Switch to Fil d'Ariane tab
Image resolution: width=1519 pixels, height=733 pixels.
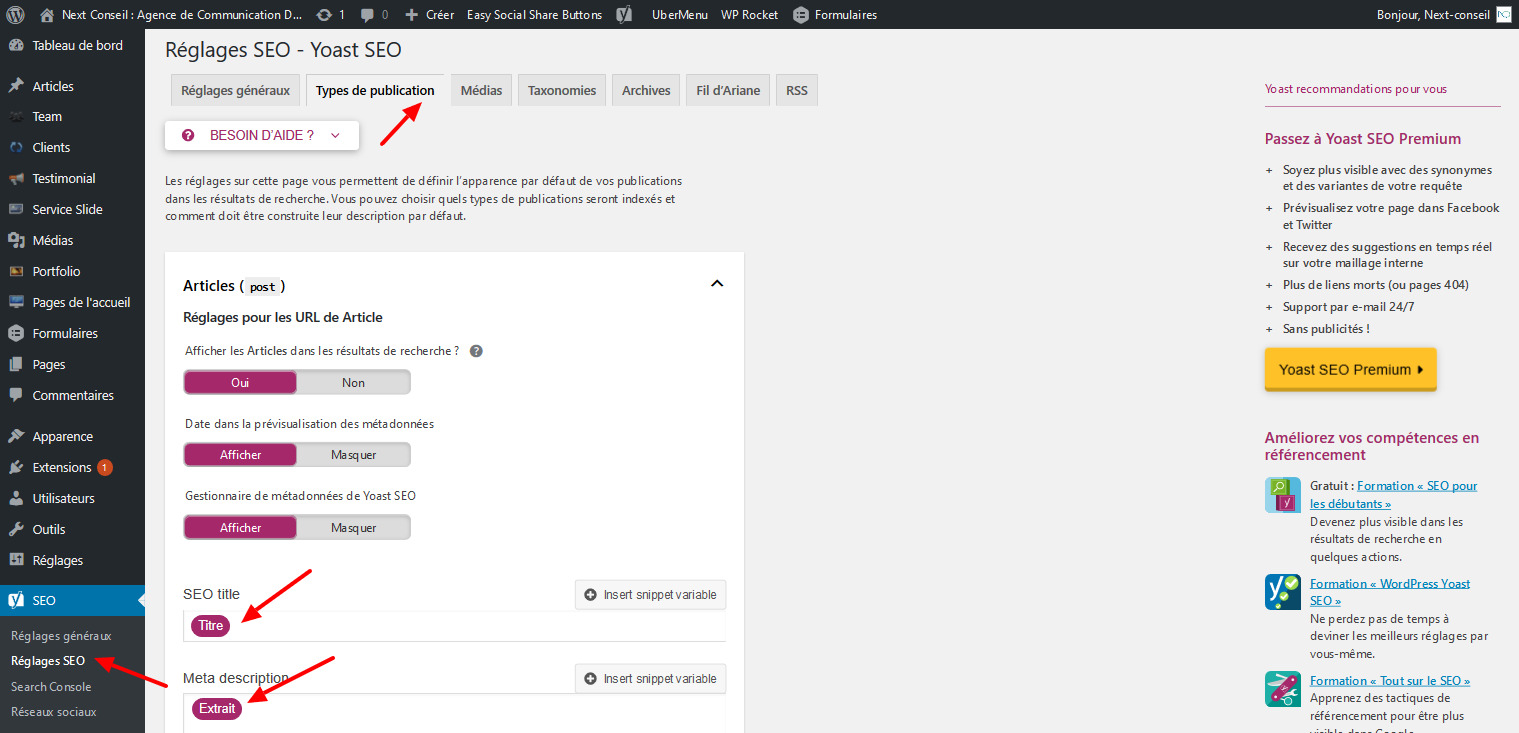pyautogui.click(x=728, y=90)
